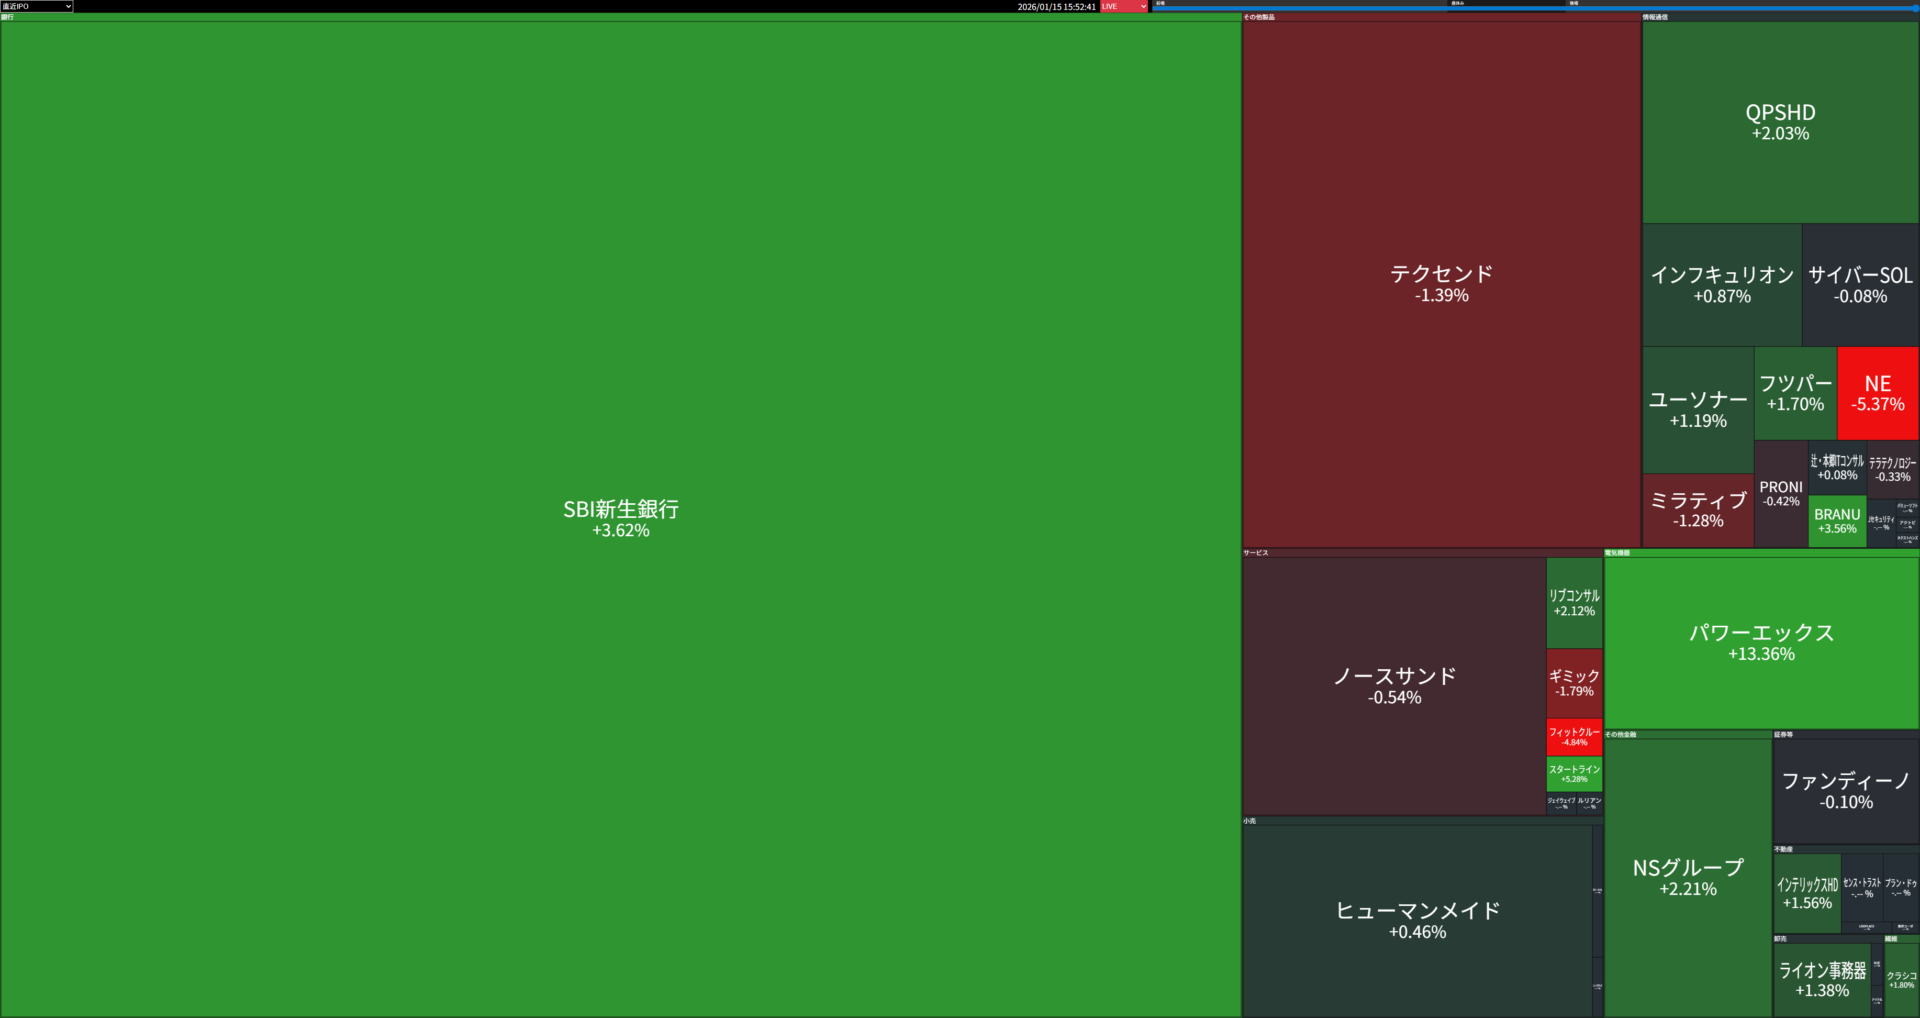Open the 直近IPO category dropdown
This screenshot has height=1018, width=1920.
(x=37, y=6)
